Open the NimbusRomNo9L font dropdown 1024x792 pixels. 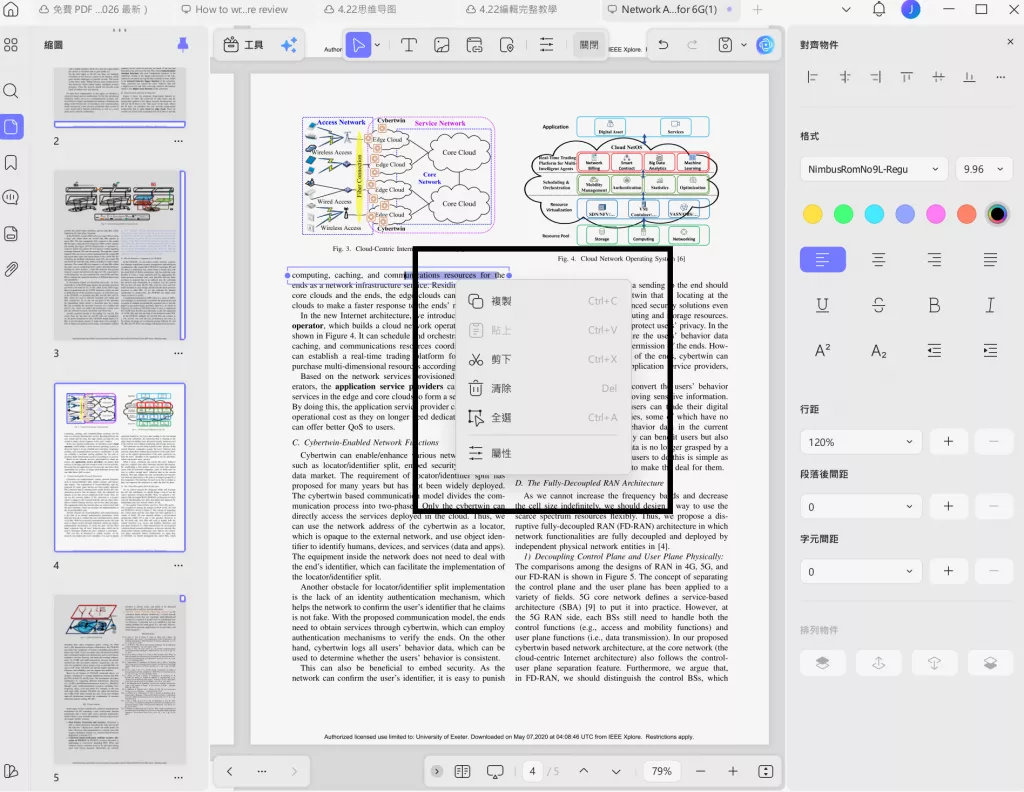point(873,170)
